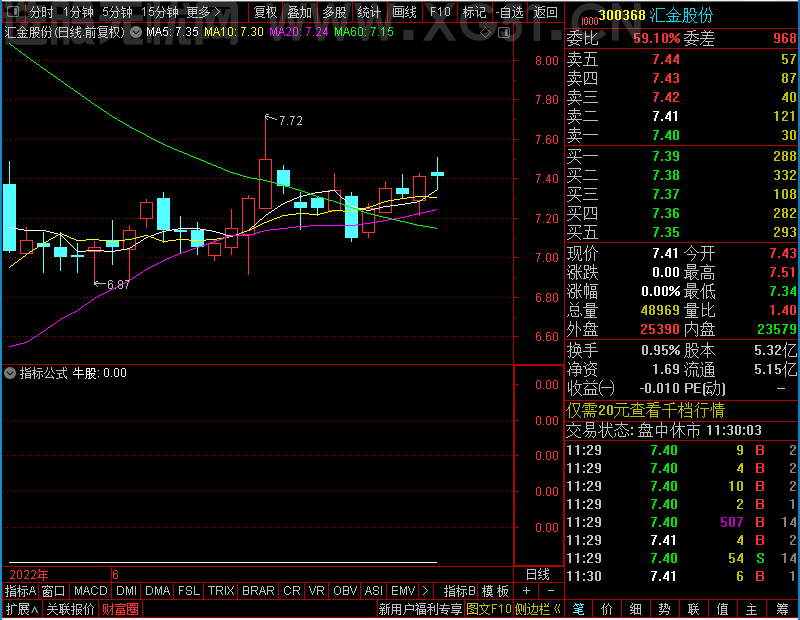Screen dimensions: 800x620
Task: Switch to the MACD indicator
Action: click(91, 591)
